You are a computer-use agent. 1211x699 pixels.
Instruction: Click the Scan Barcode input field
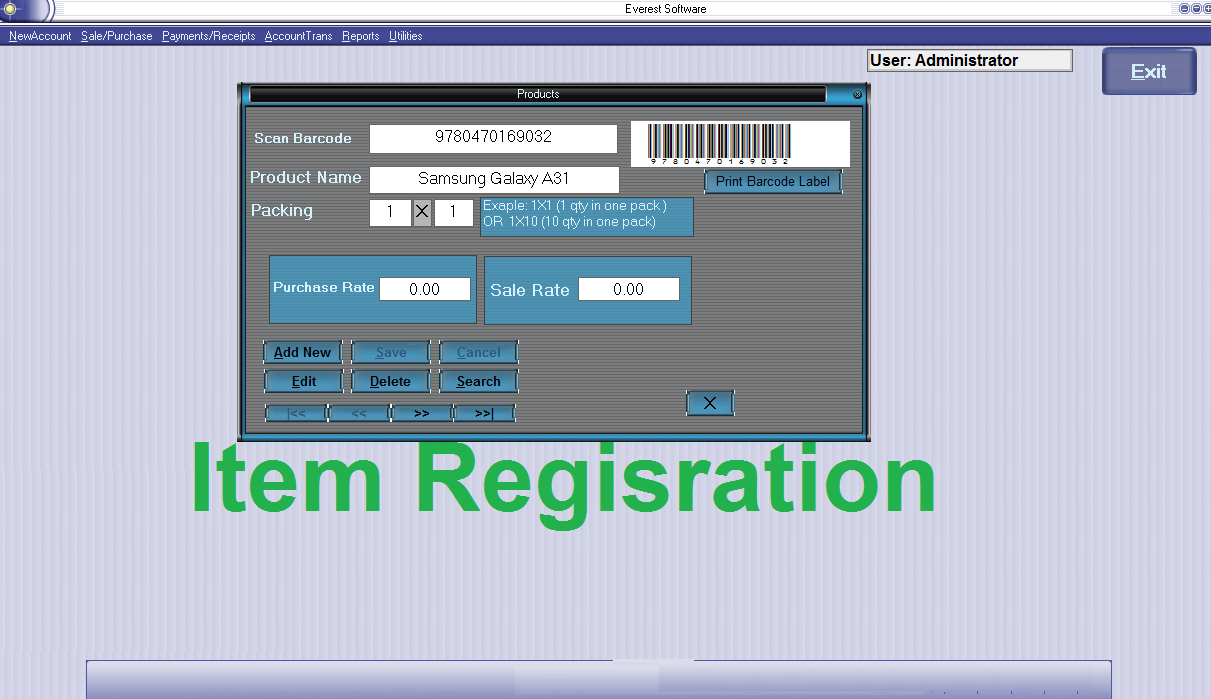tap(493, 138)
